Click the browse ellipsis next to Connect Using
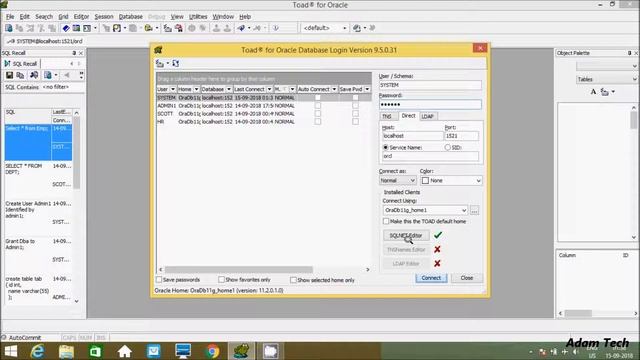The width and height of the screenshot is (640, 360). tap(474, 210)
